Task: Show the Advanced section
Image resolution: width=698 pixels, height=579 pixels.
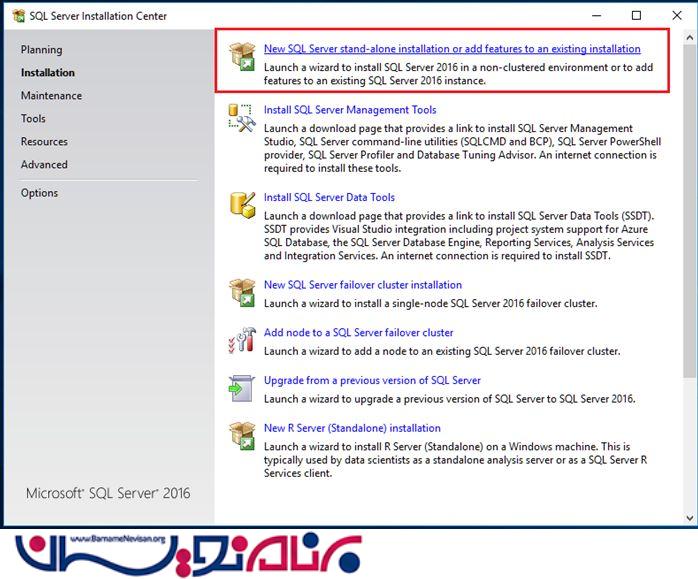Action: [44, 164]
